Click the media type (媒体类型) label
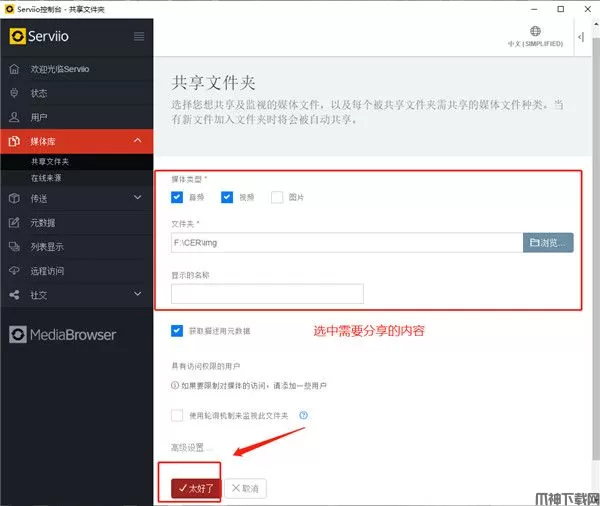Image resolution: width=600 pixels, height=506 pixels. click(187, 179)
